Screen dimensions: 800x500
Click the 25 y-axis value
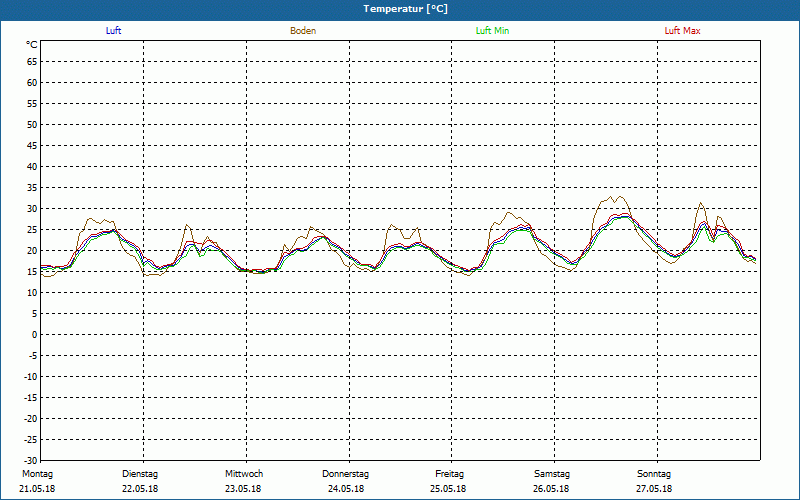[x=32, y=230]
